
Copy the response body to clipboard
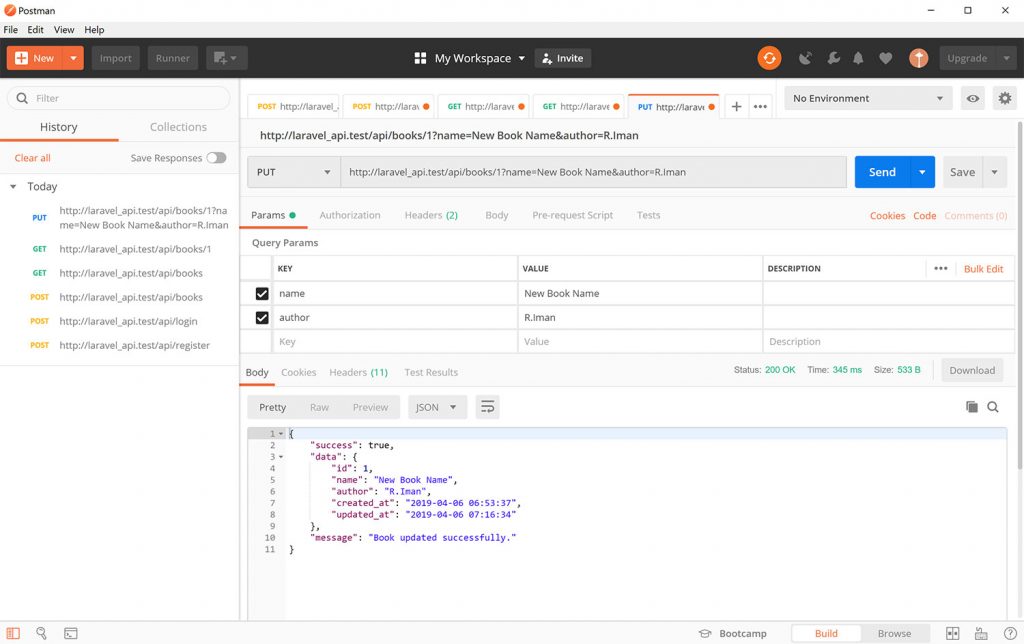click(x=972, y=407)
